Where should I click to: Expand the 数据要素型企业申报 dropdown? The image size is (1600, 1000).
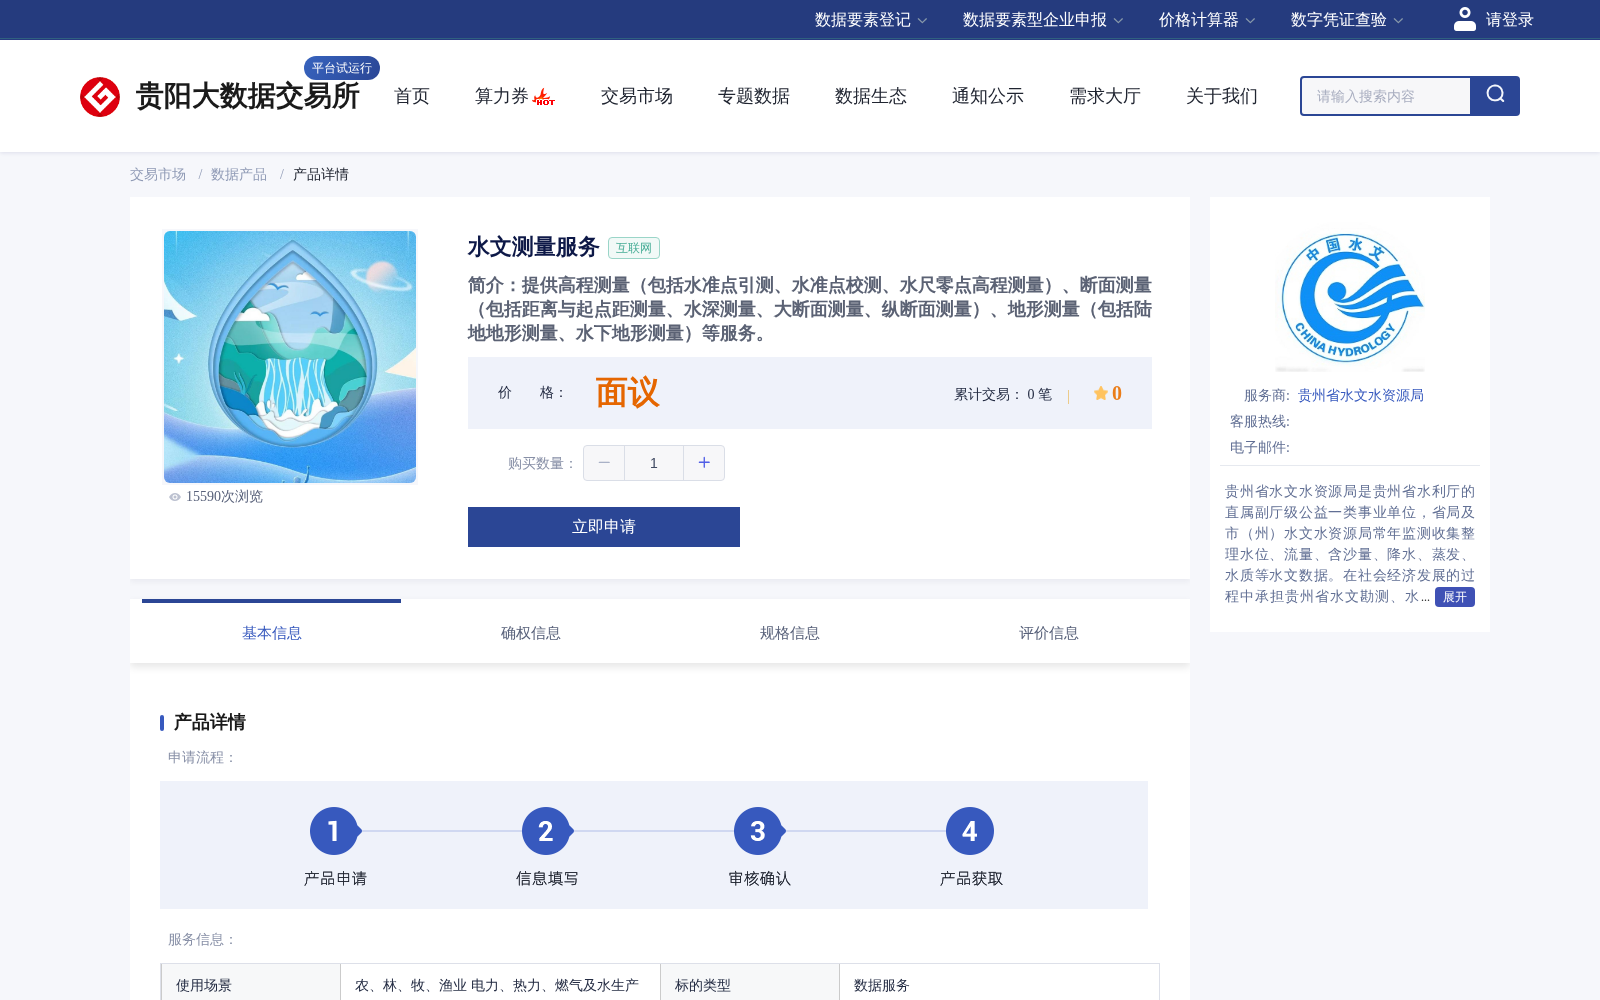click(1043, 20)
